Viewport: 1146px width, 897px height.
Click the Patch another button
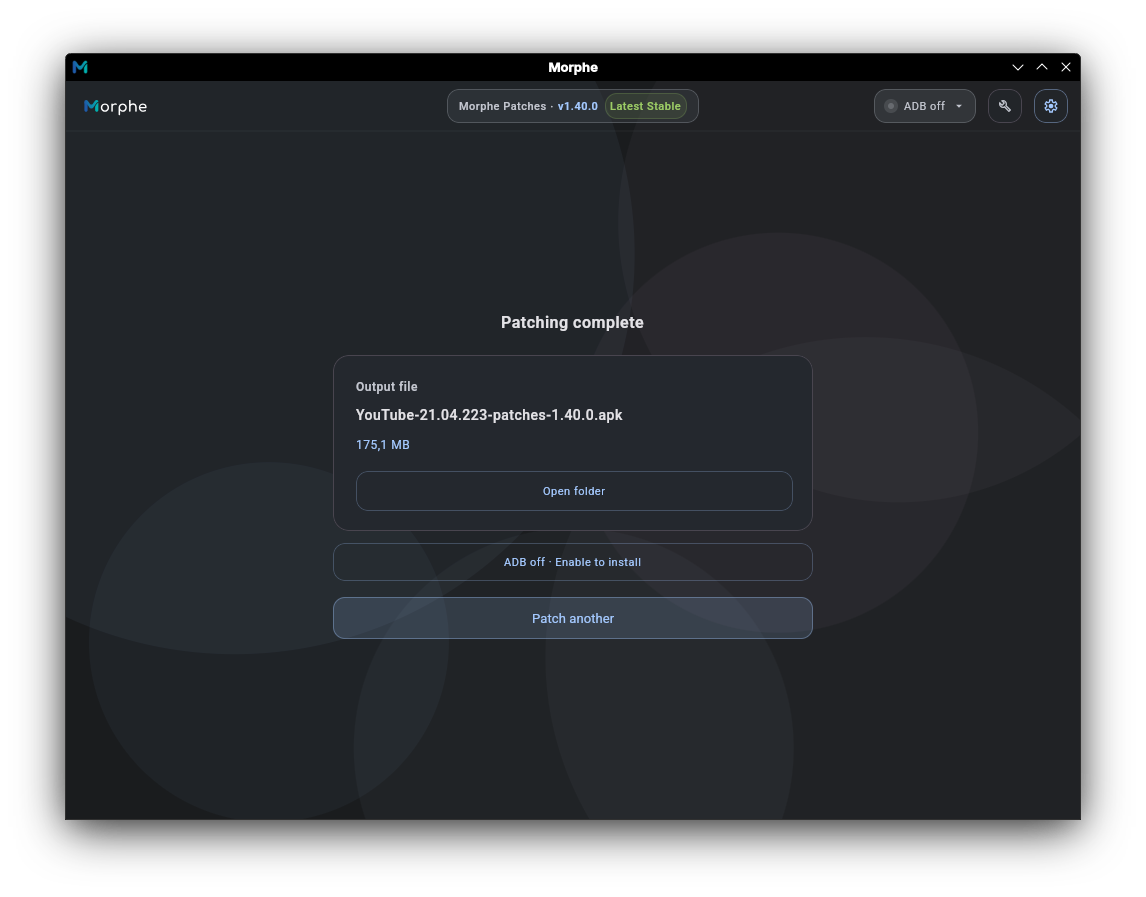(x=572, y=618)
